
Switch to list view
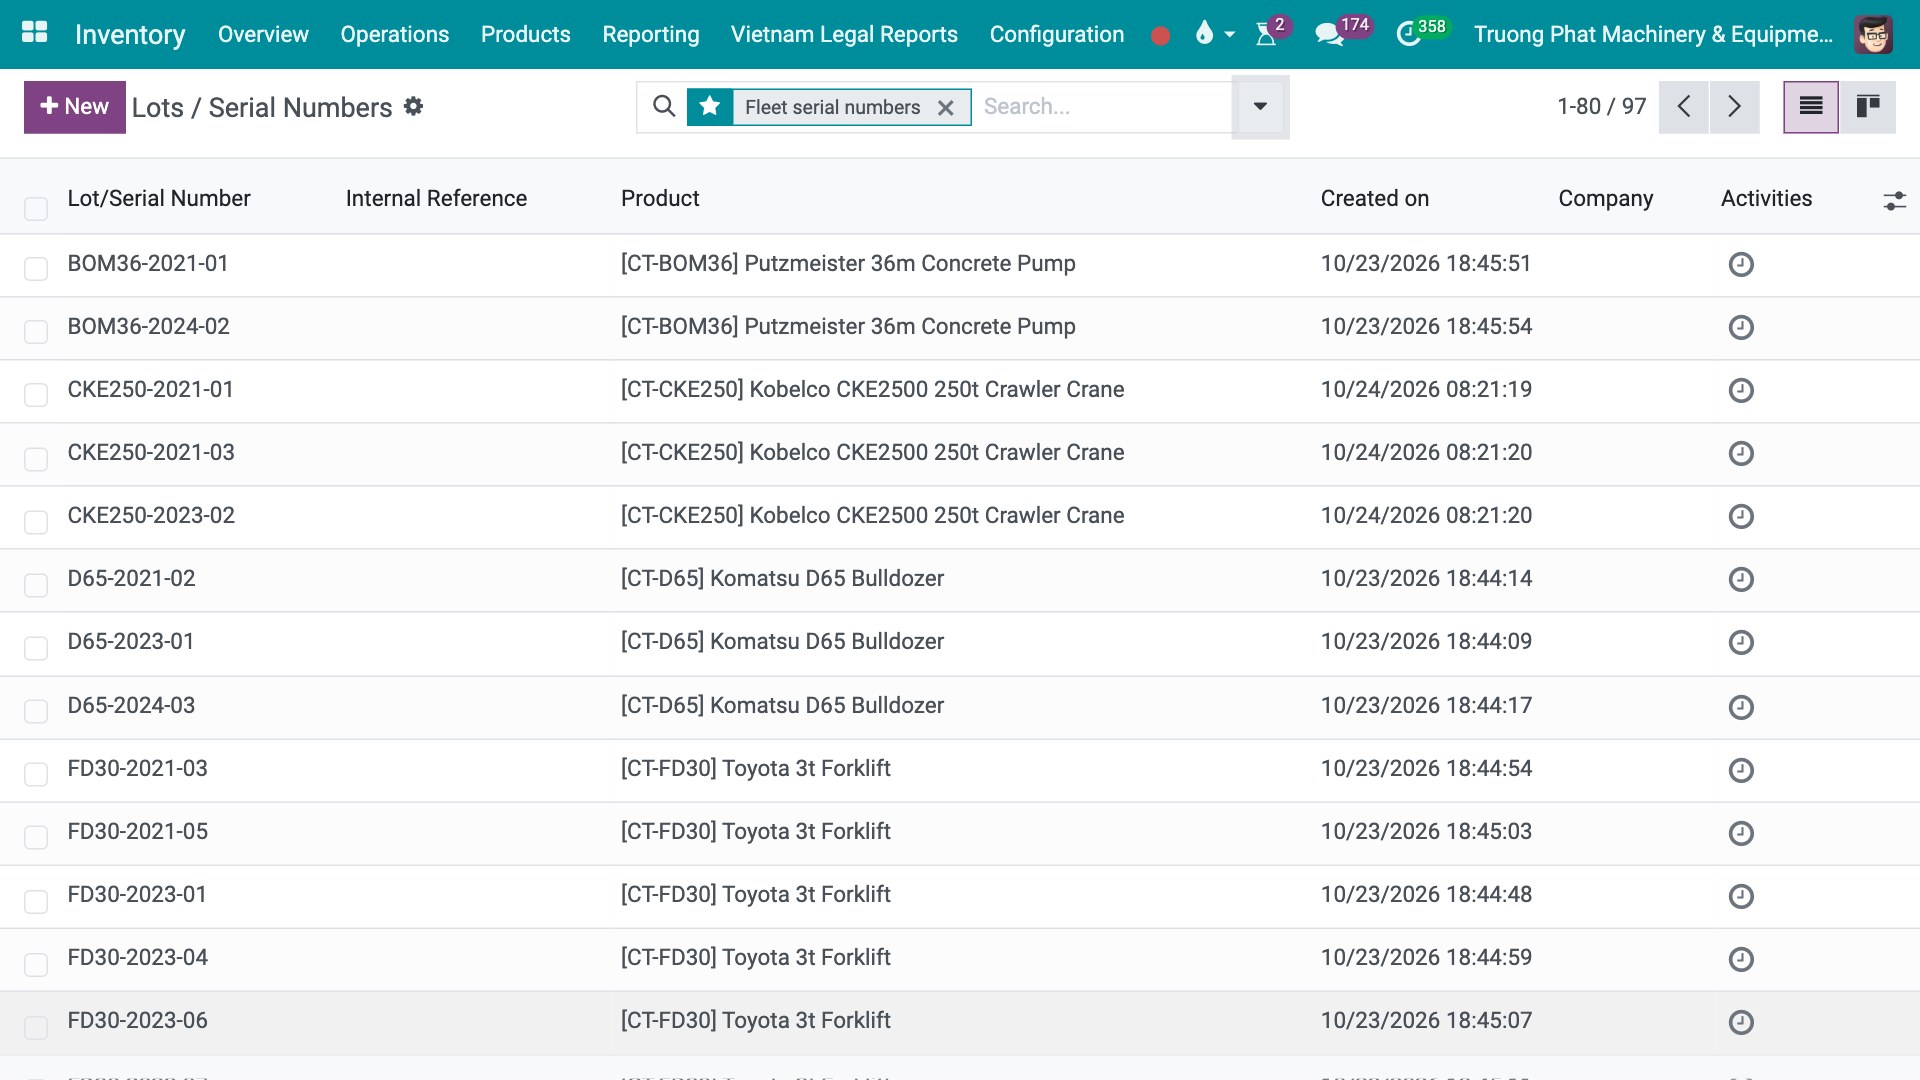[1810, 106]
